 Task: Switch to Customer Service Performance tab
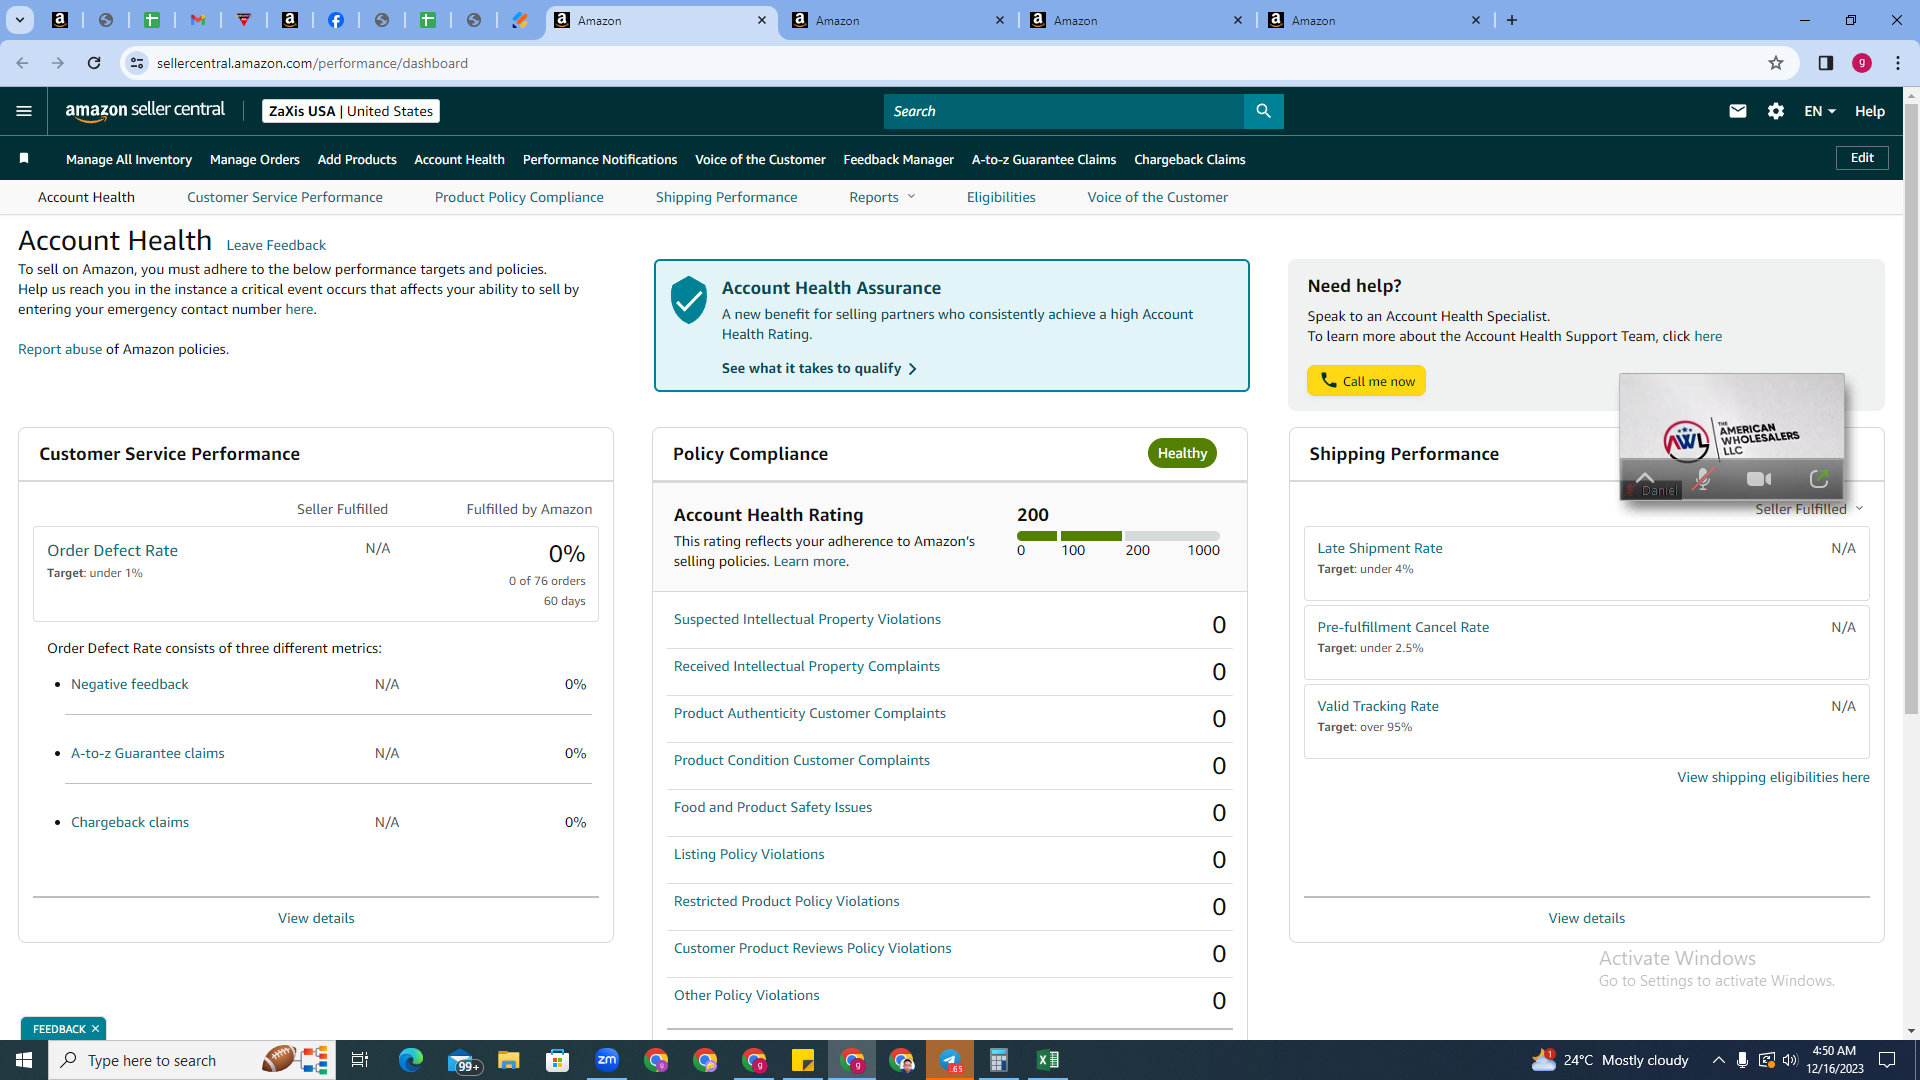[285, 197]
